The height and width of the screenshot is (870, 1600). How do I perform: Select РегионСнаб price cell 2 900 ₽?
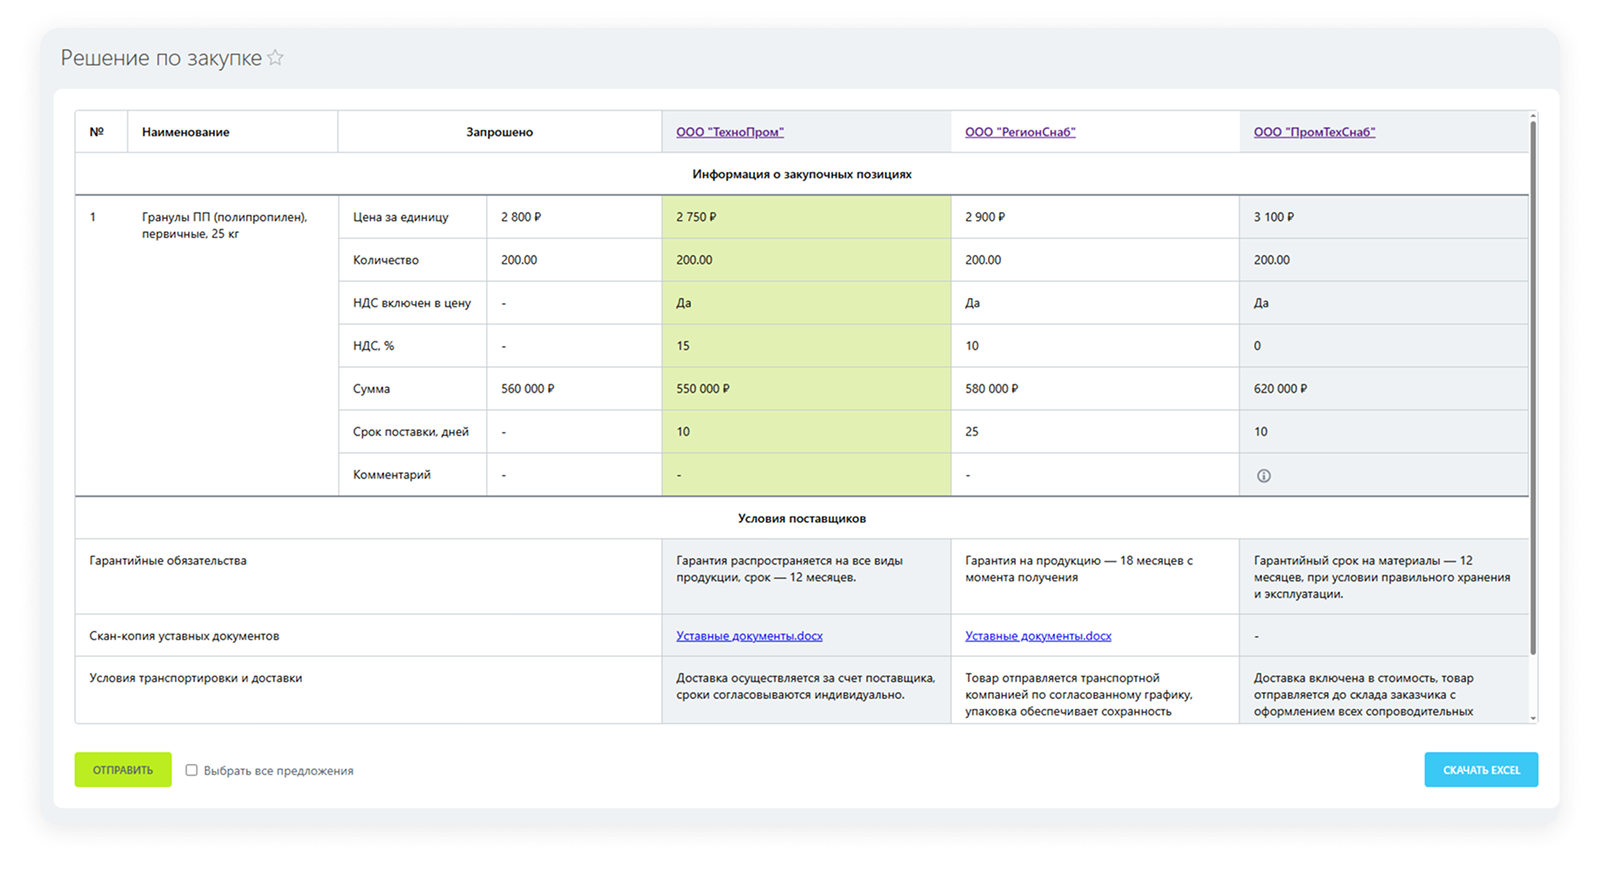(1095, 217)
